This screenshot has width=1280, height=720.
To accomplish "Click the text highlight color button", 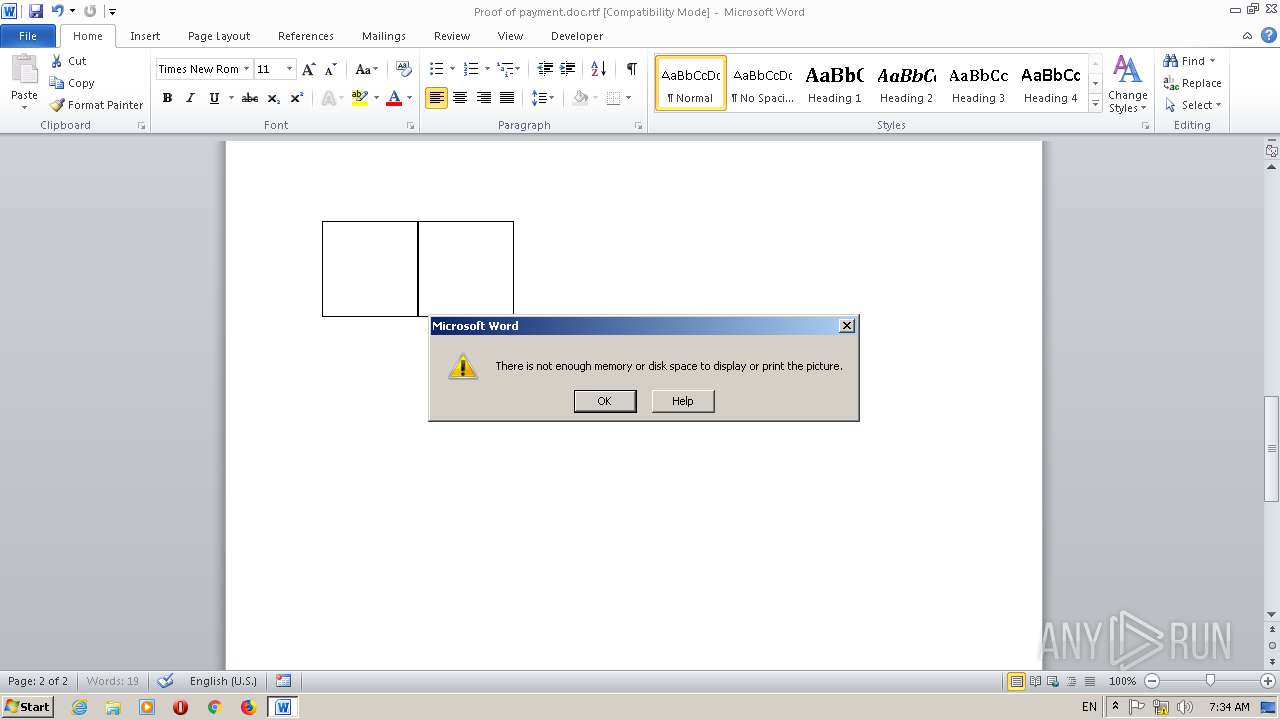I will tap(360, 98).
